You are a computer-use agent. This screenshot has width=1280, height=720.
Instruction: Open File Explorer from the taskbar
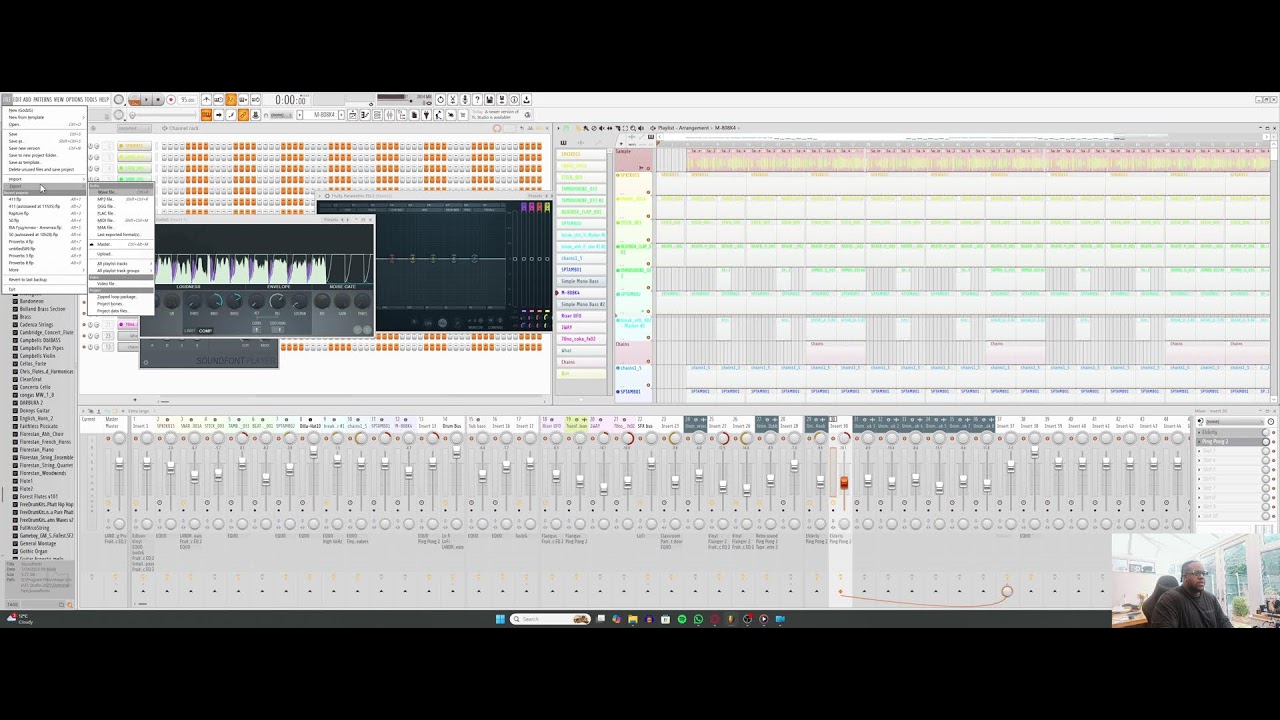tap(633, 619)
